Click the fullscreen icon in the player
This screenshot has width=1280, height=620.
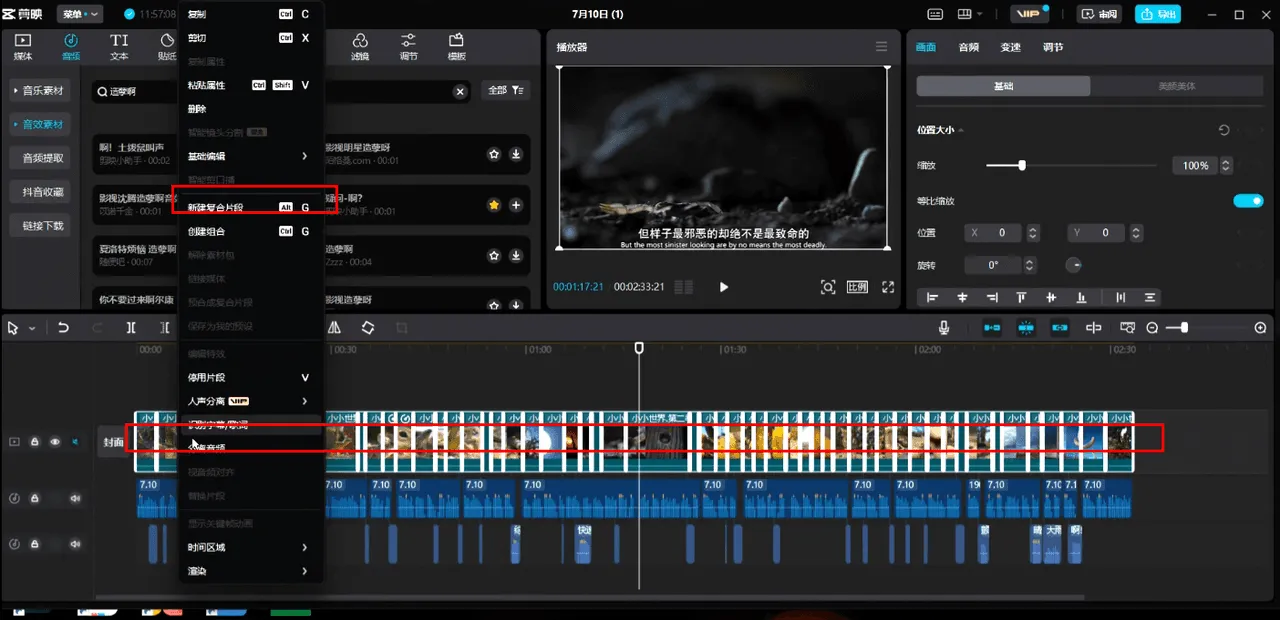coord(888,287)
